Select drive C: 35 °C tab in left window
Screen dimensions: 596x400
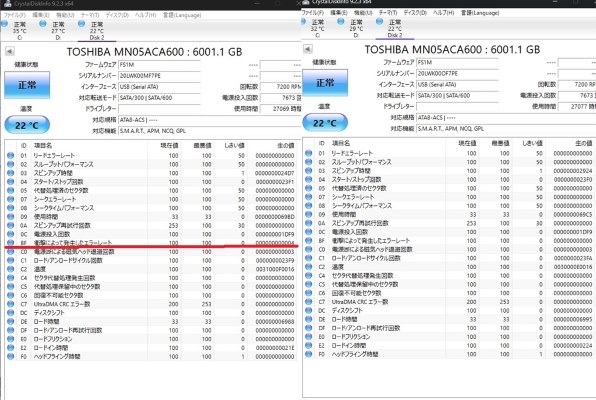point(15,30)
